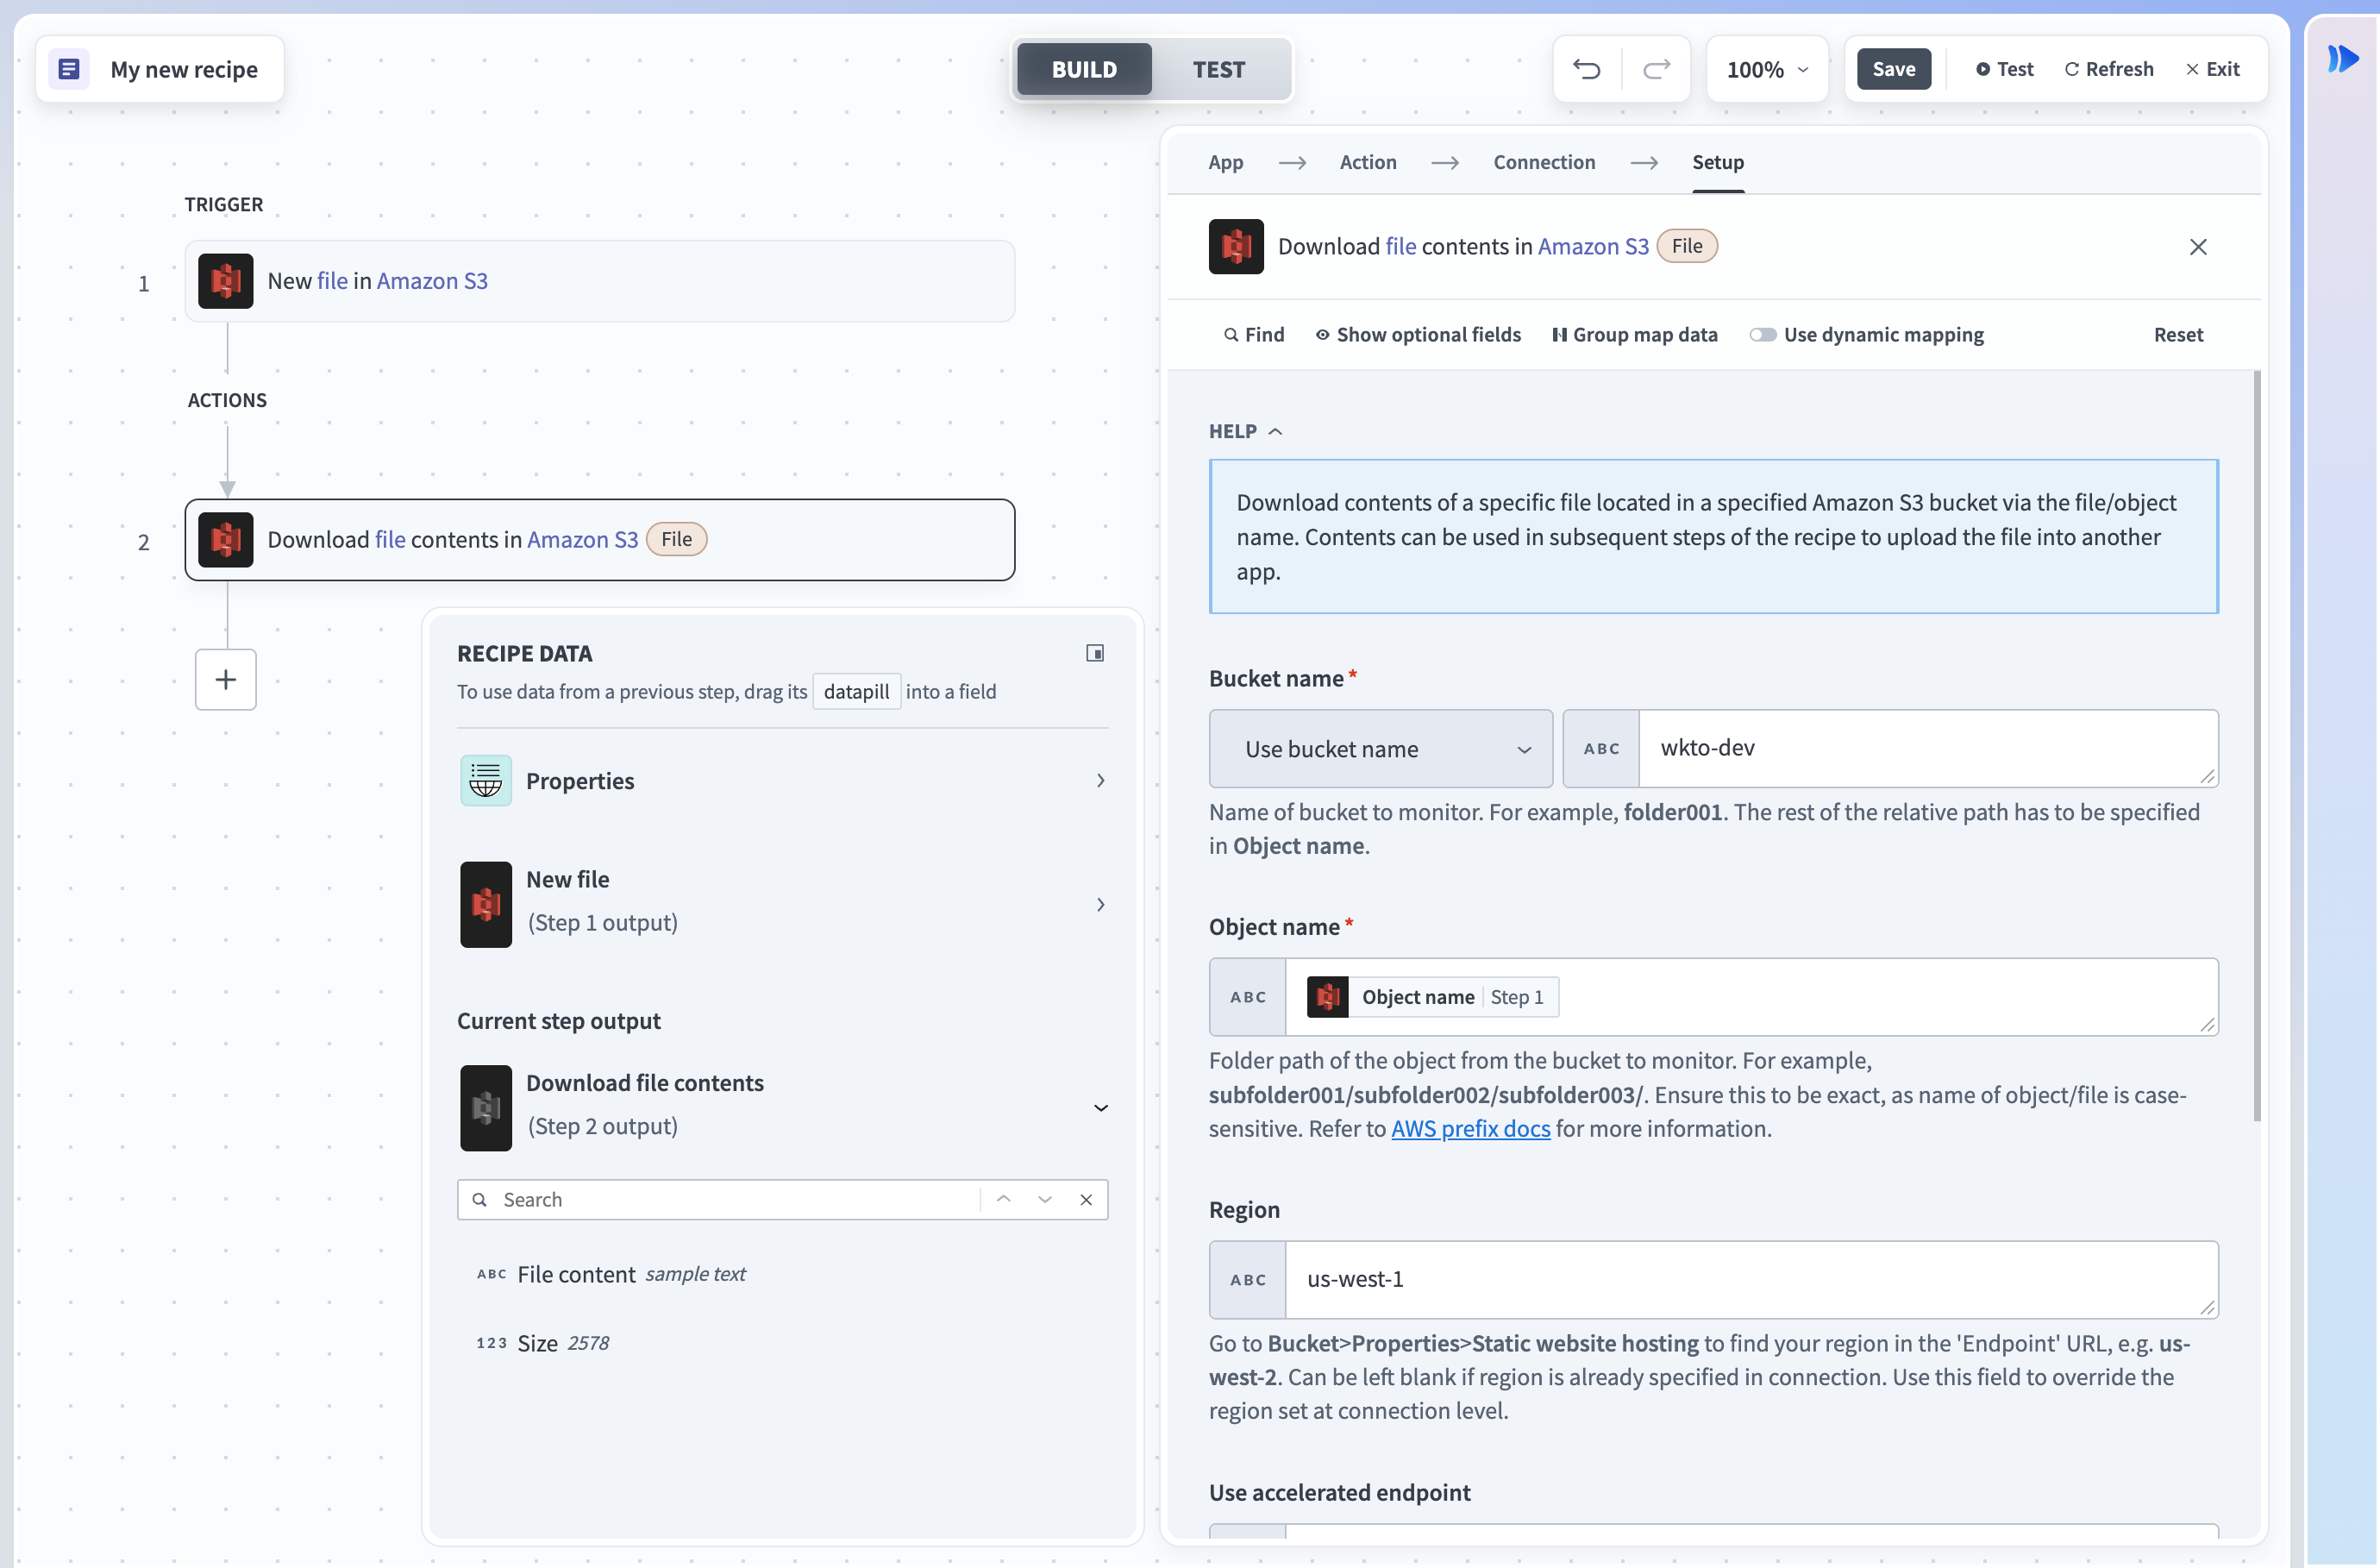2380x1568 pixels.
Task: Open the collapsed right sidebar arrow icon
Action: pos(2343,59)
